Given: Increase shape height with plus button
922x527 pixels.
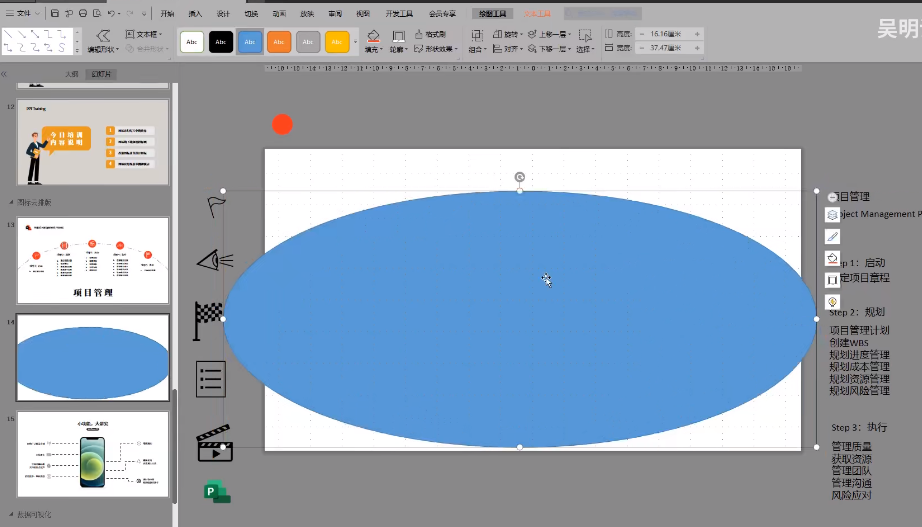Looking at the screenshot, I should pyautogui.click(x=697, y=34).
